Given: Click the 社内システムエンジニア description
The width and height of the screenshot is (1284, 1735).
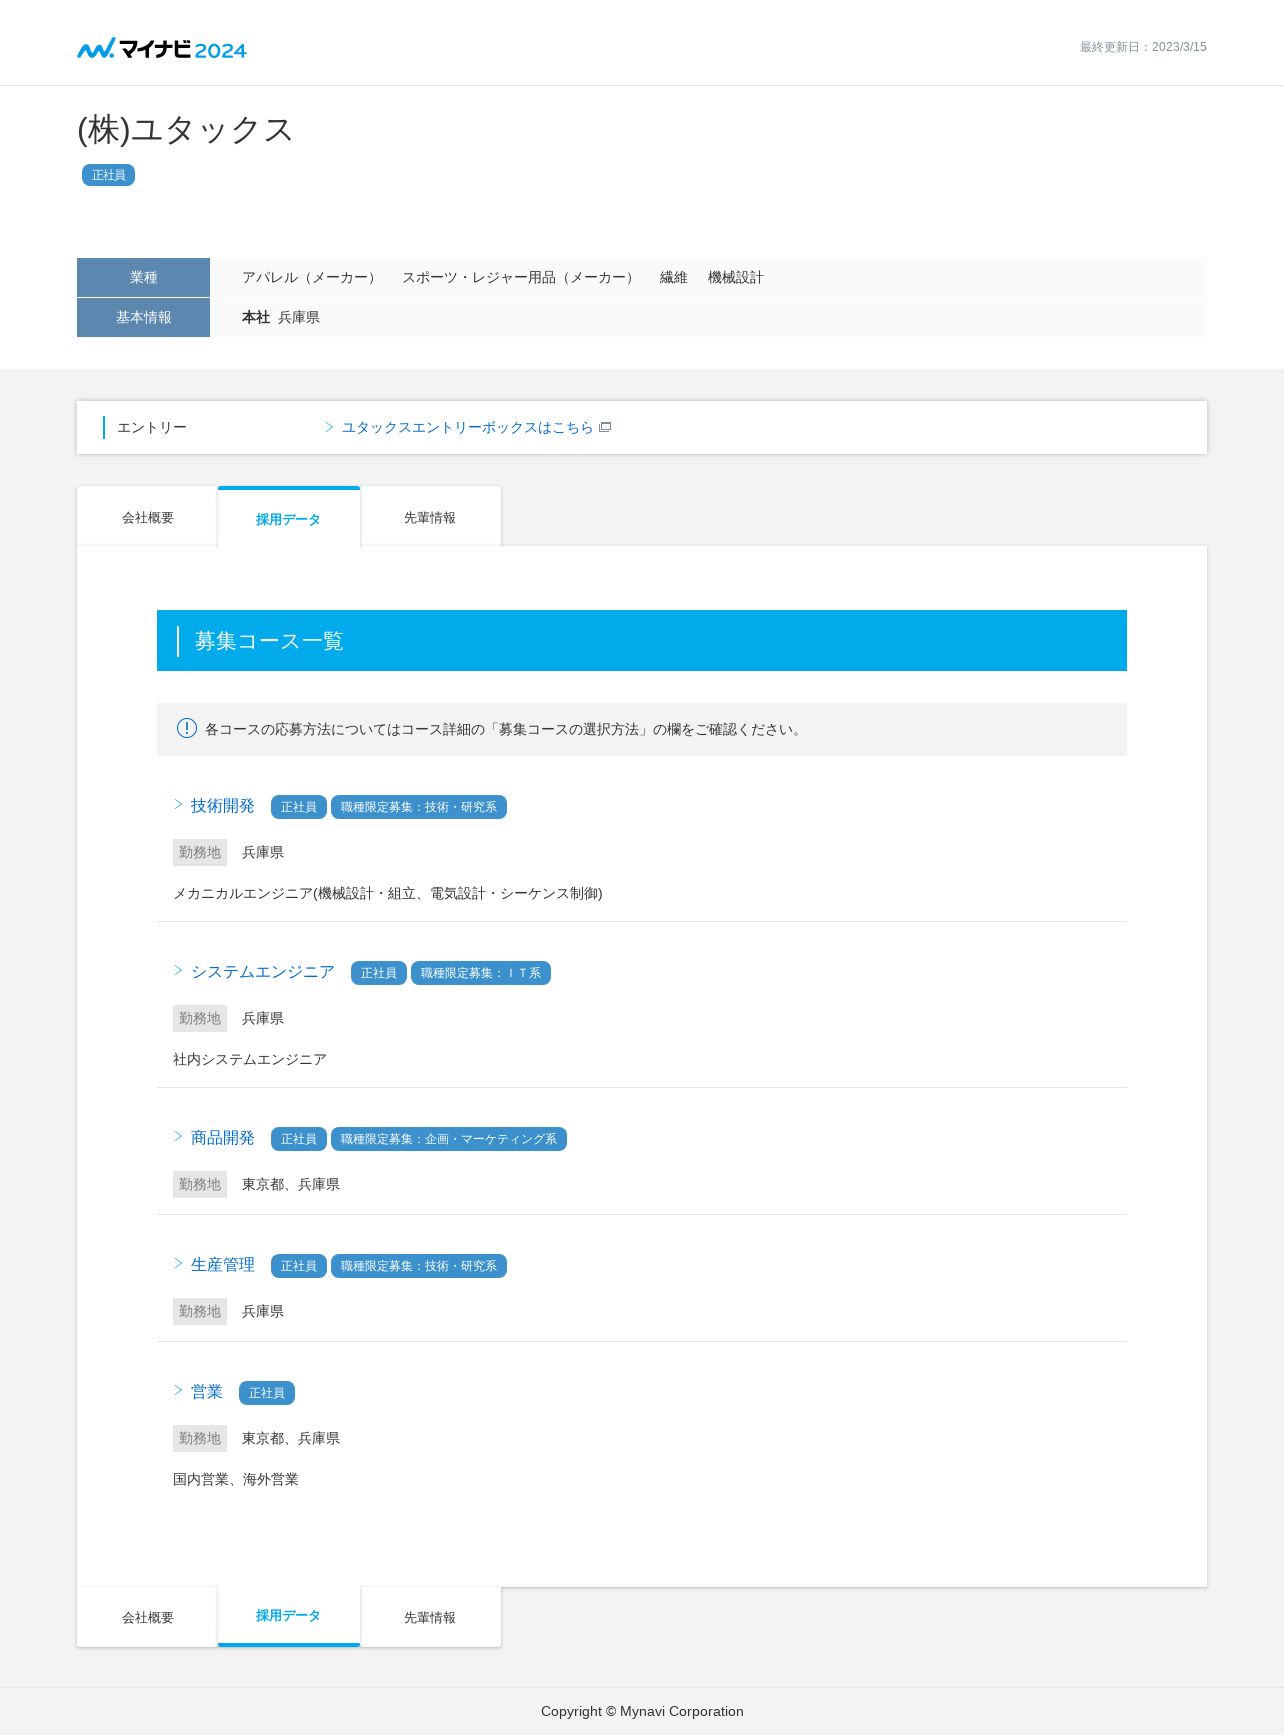Looking at the screenshot, I should (250, 1059).
